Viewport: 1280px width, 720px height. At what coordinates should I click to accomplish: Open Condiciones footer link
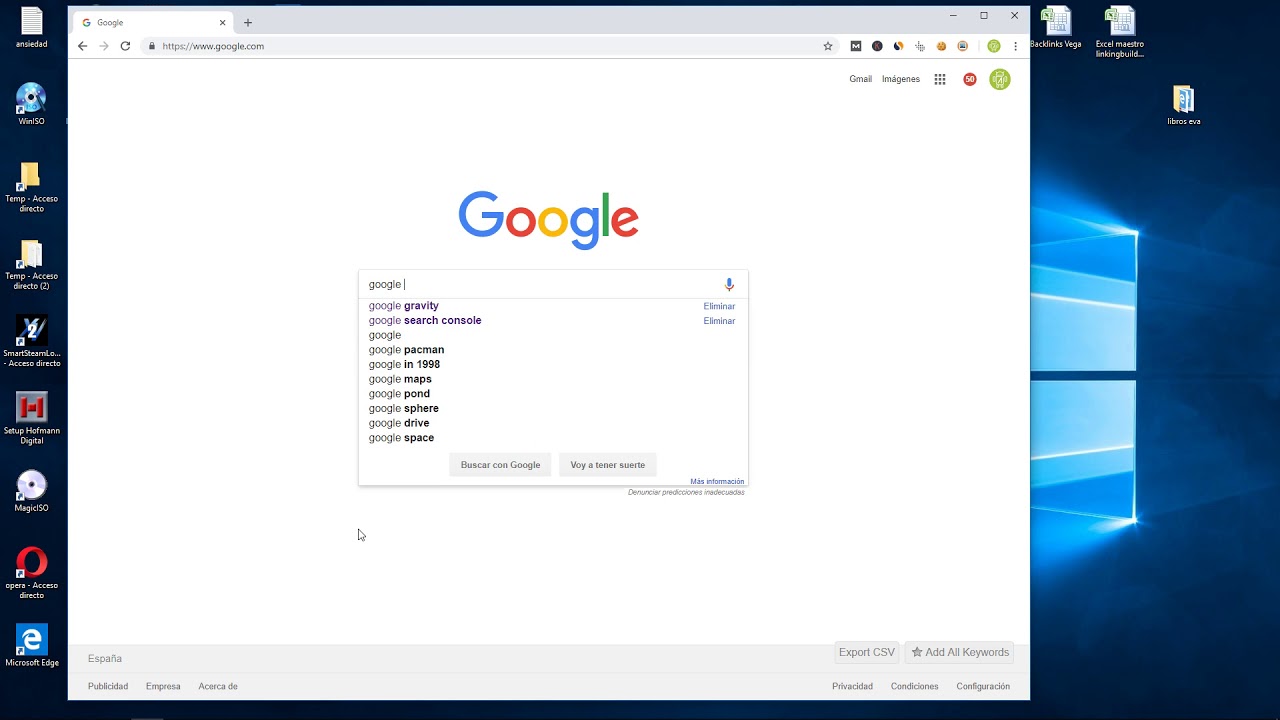[915, 686]
